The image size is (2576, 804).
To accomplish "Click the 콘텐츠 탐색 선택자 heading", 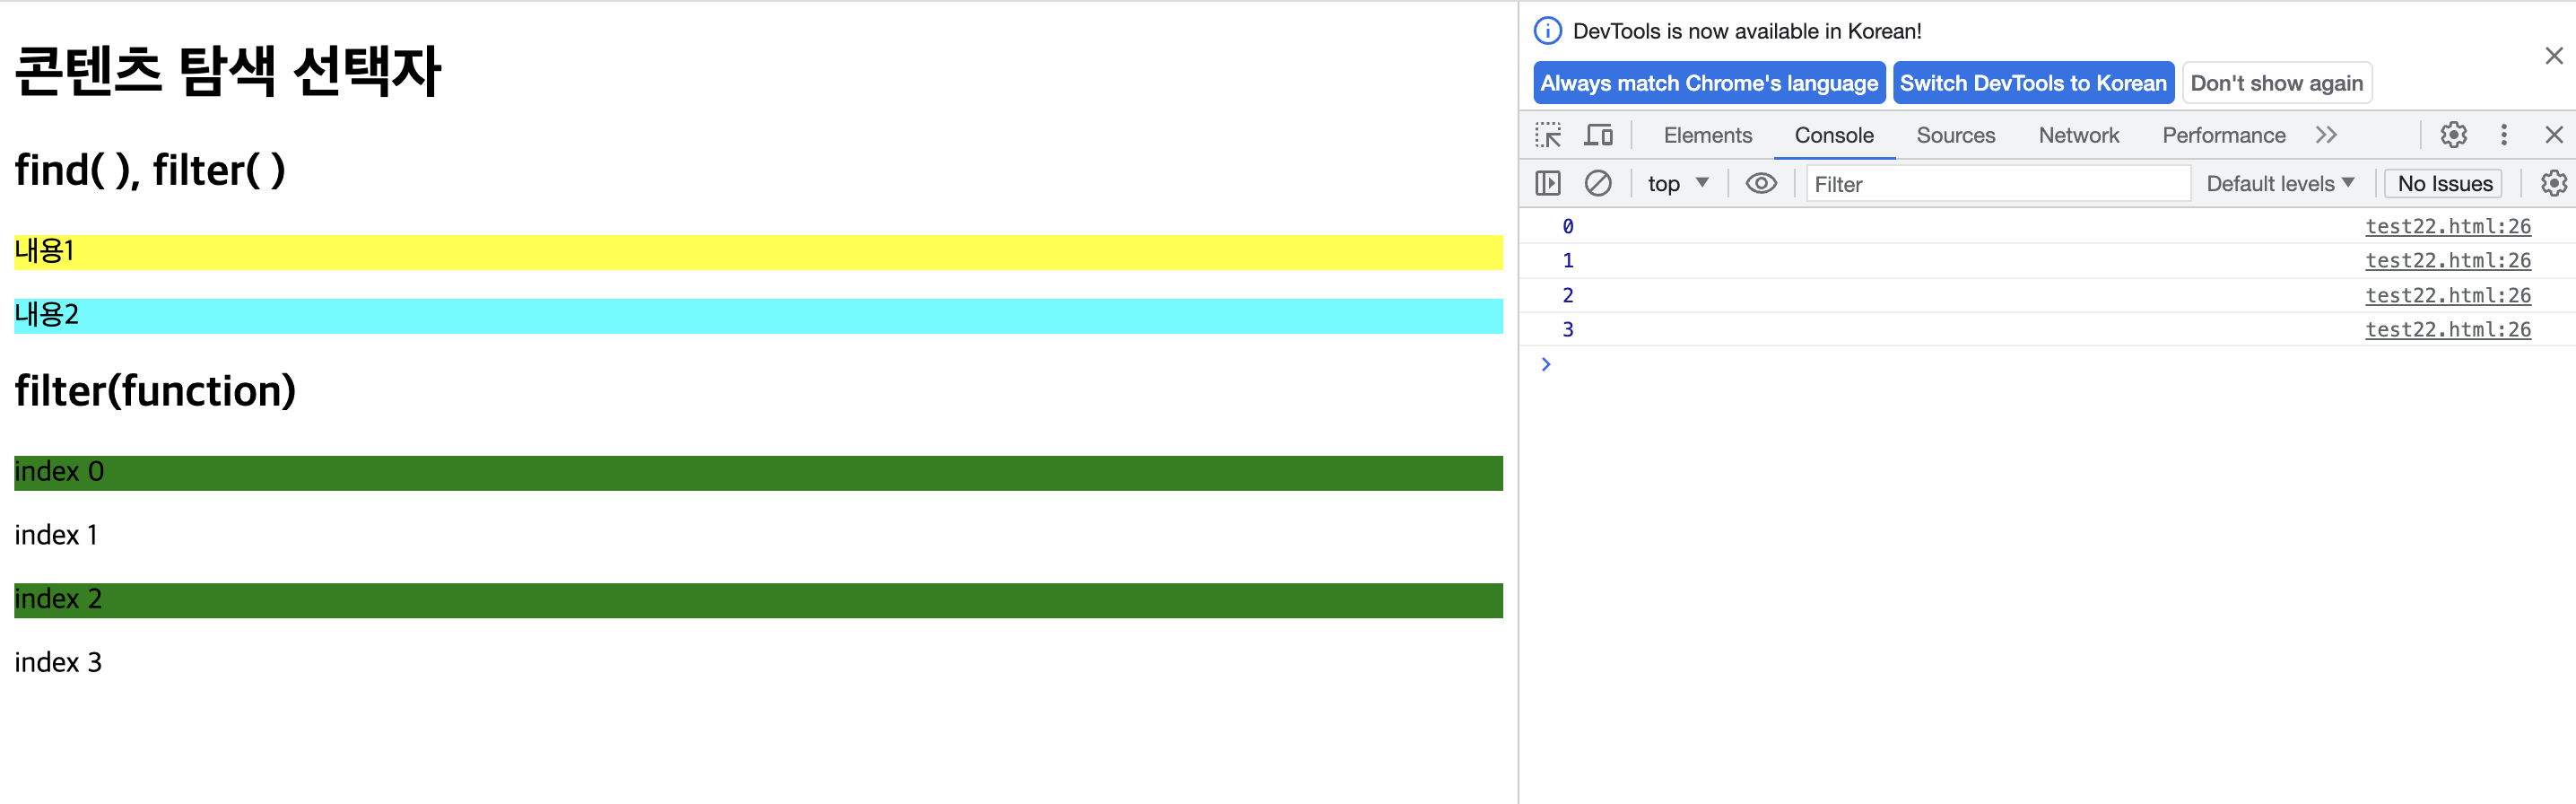I will (228, 72).
